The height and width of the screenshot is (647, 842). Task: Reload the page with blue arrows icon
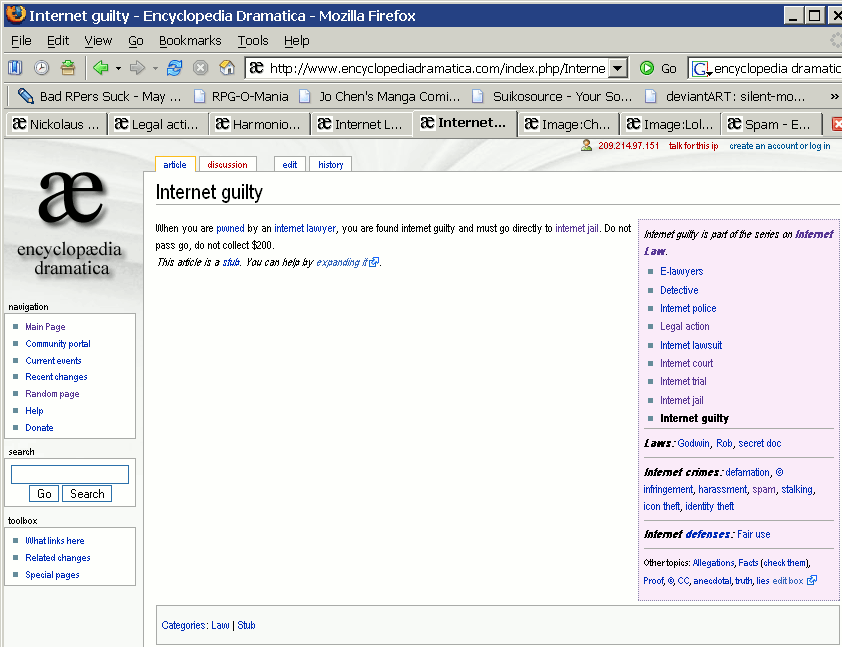(174, 68)
